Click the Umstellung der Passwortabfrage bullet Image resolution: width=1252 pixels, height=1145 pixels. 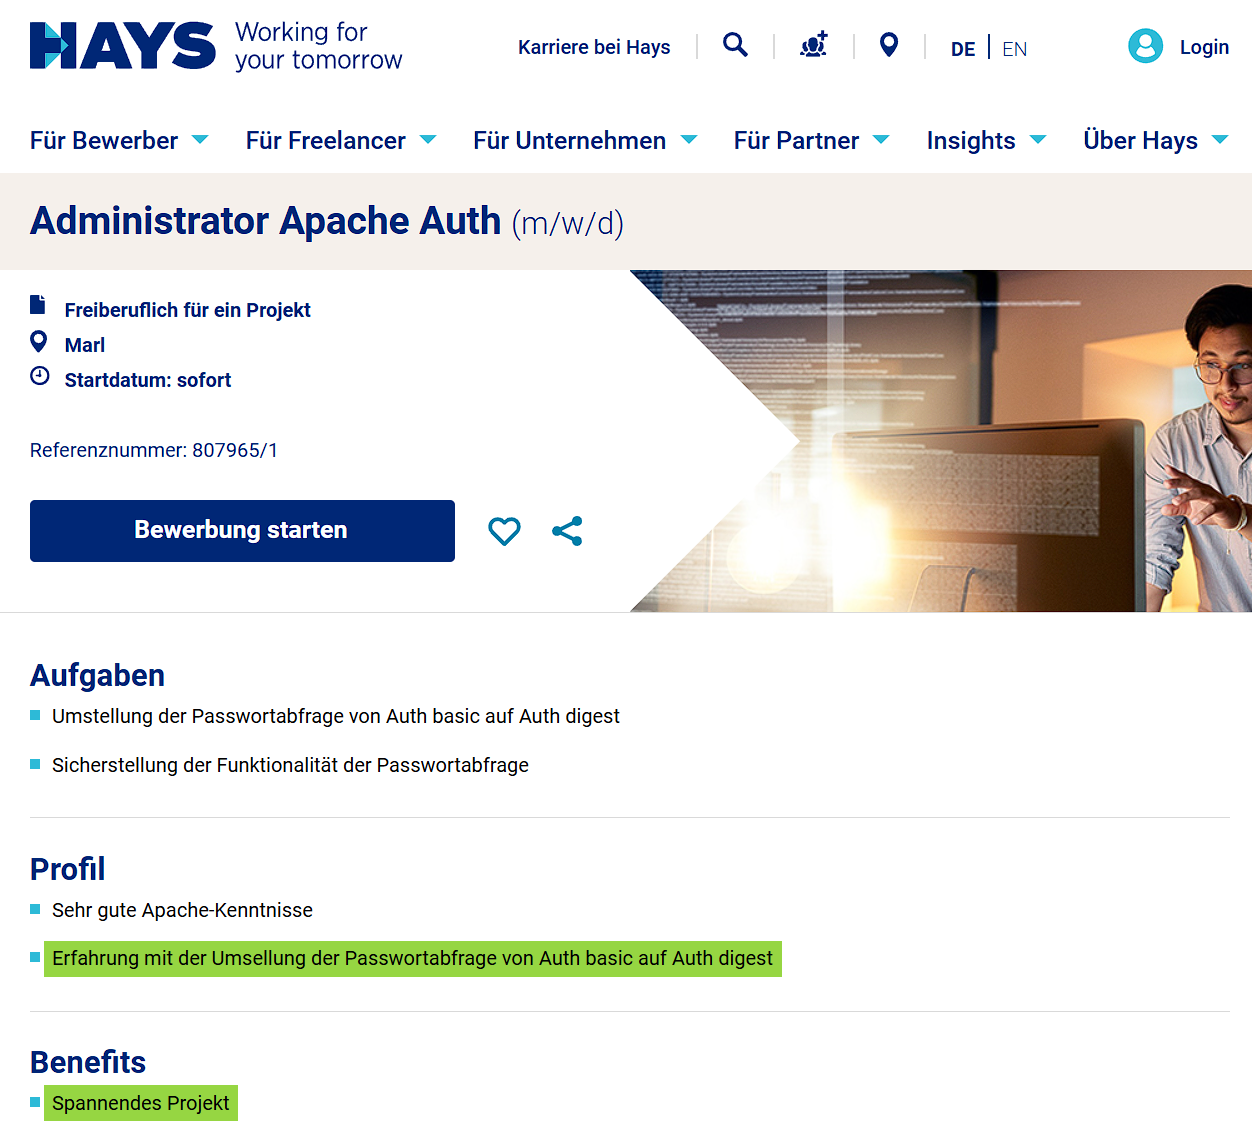pos(336,716)
